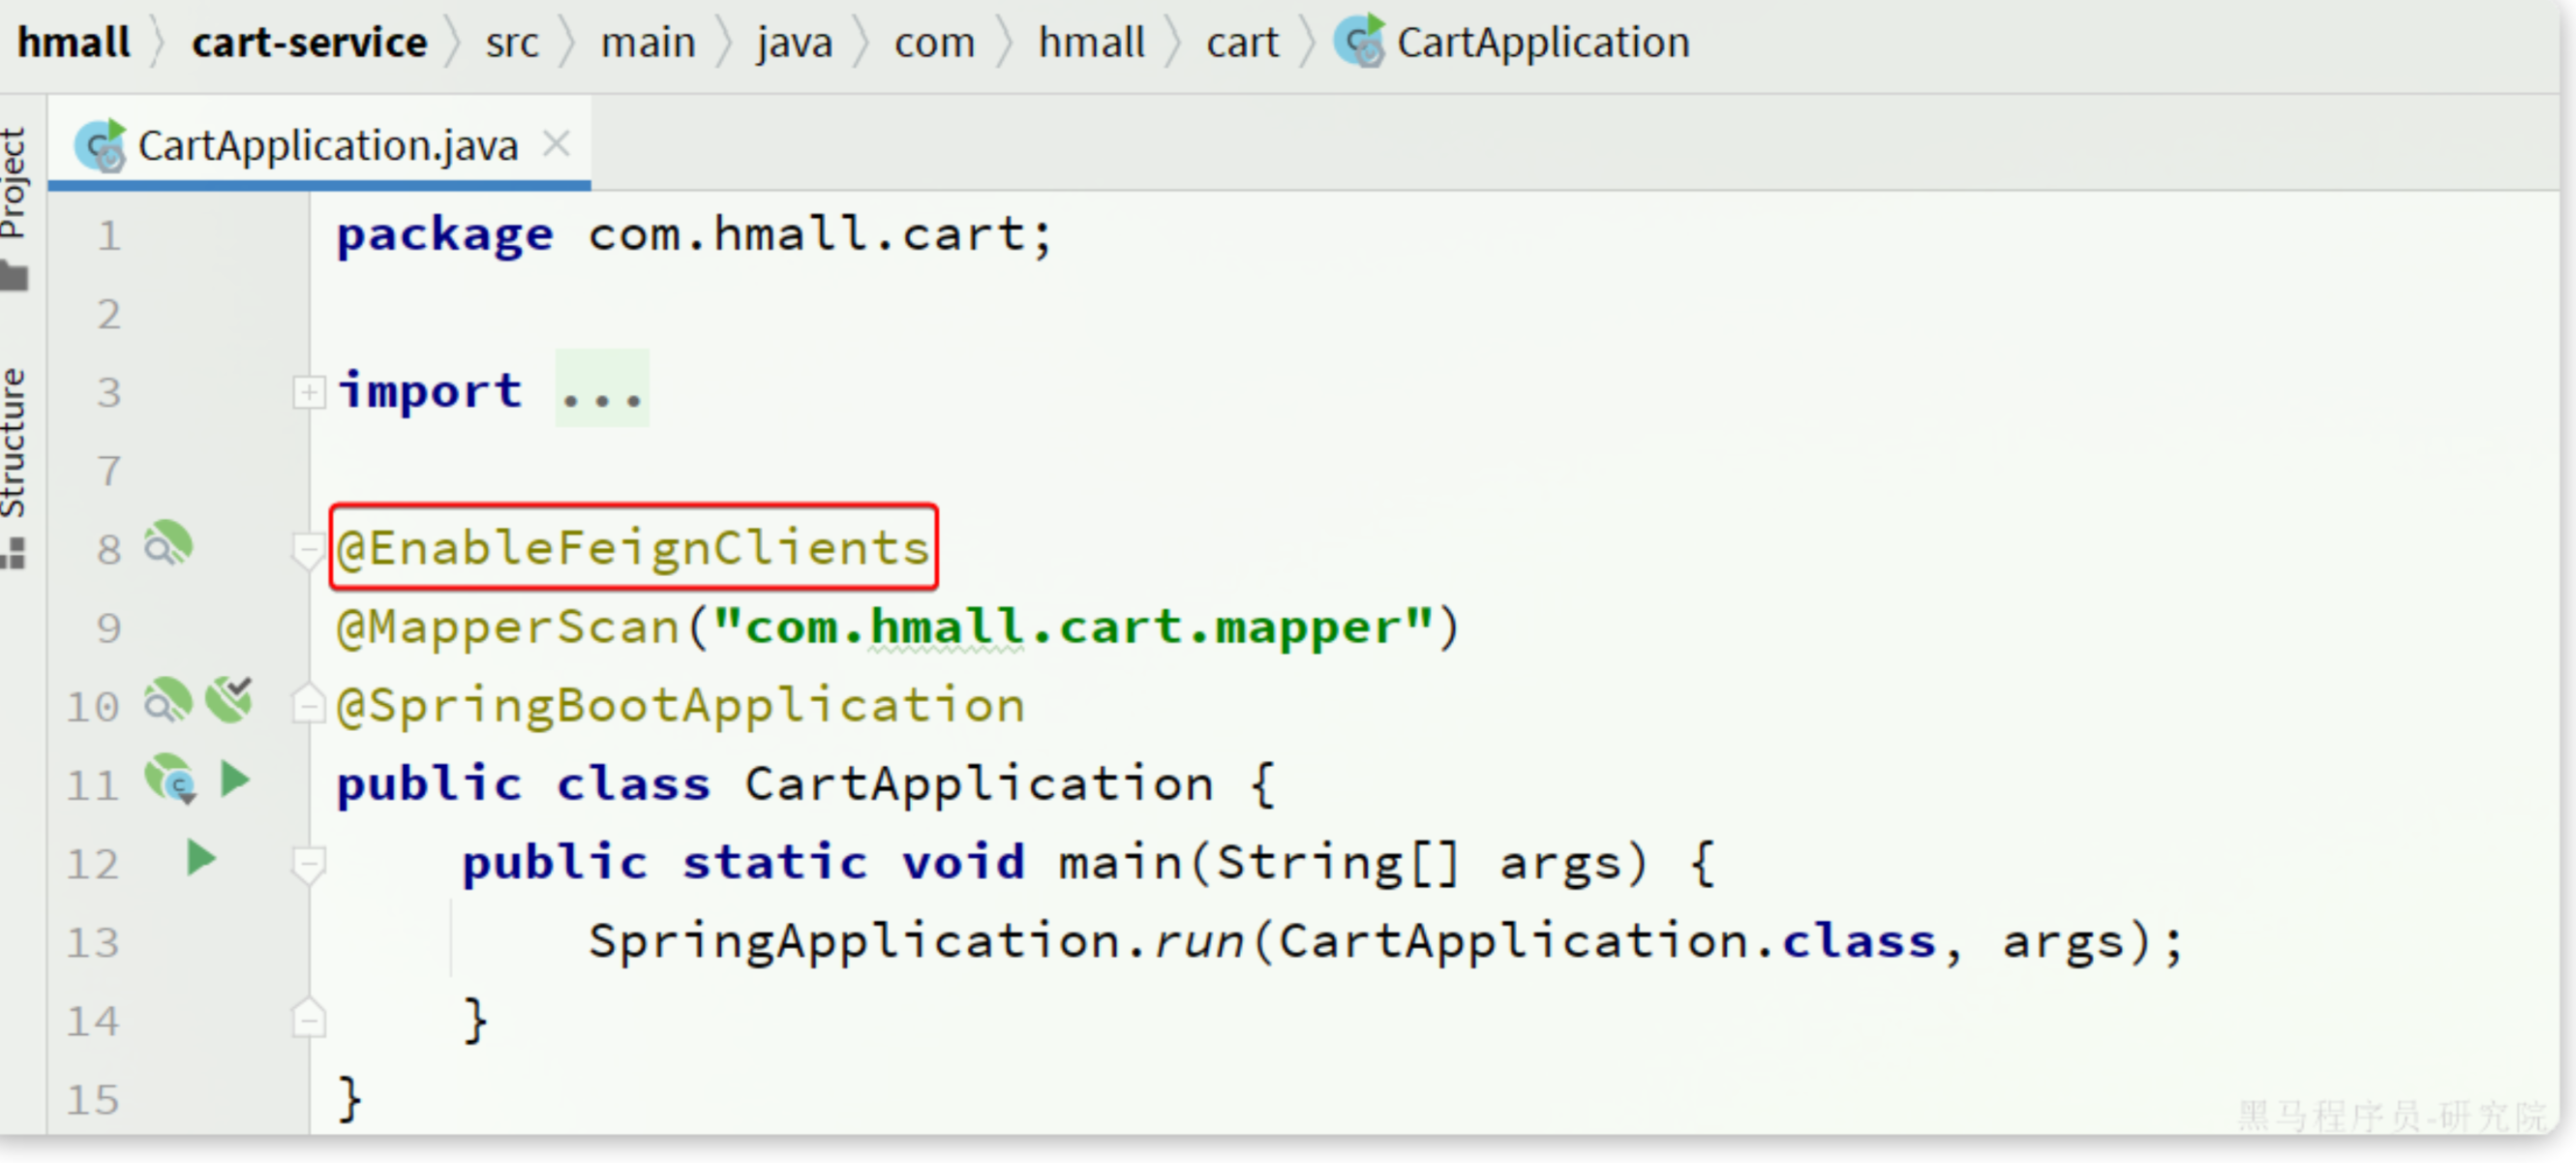Click the CartApplication class icon in the breadcrumb
Screen dimensions: 2576x1163
coord(1359,42)
